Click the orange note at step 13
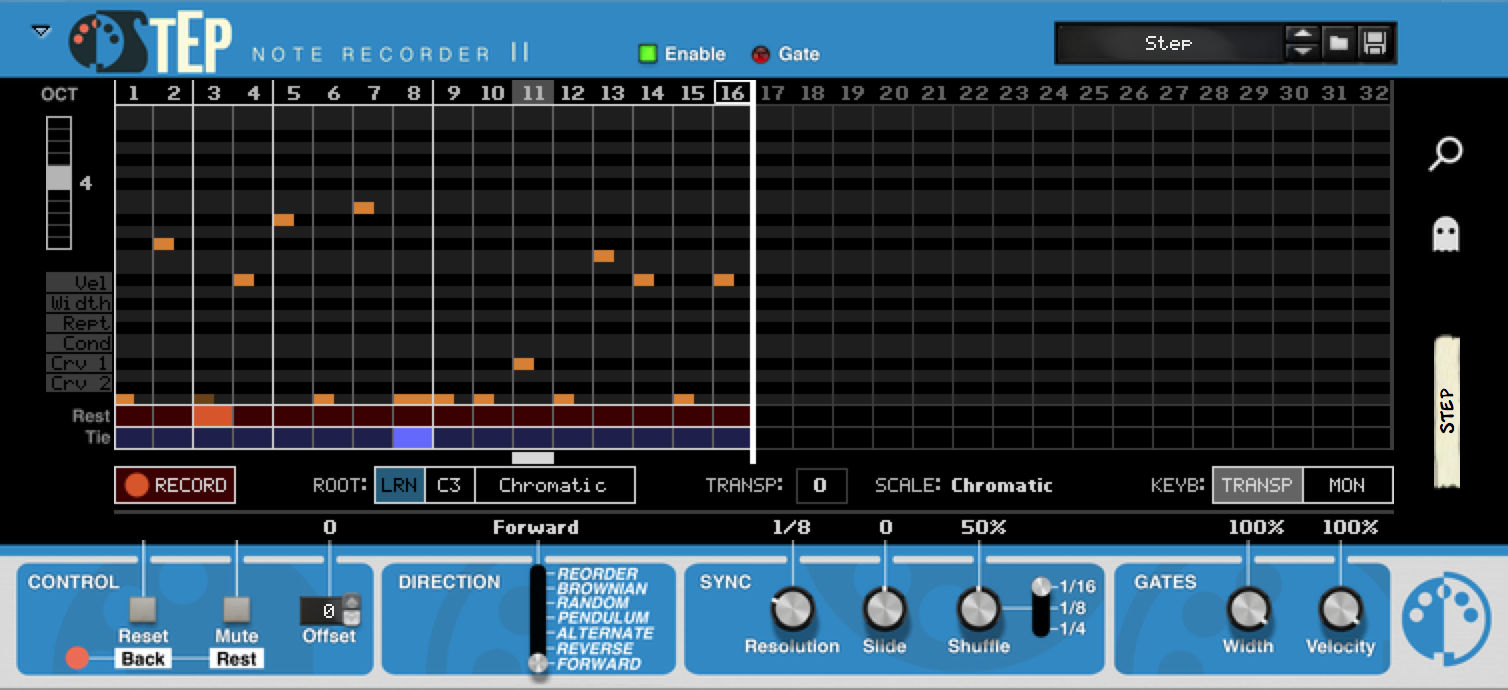1508x690 pixels. 603,256
